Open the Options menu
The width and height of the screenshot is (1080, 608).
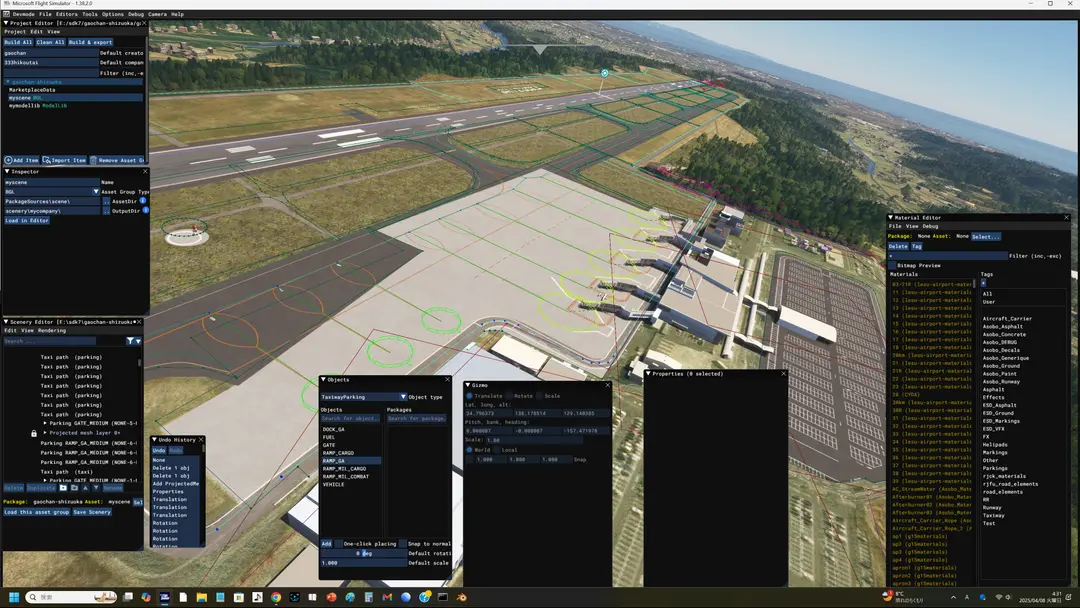(x=113, y=14)
